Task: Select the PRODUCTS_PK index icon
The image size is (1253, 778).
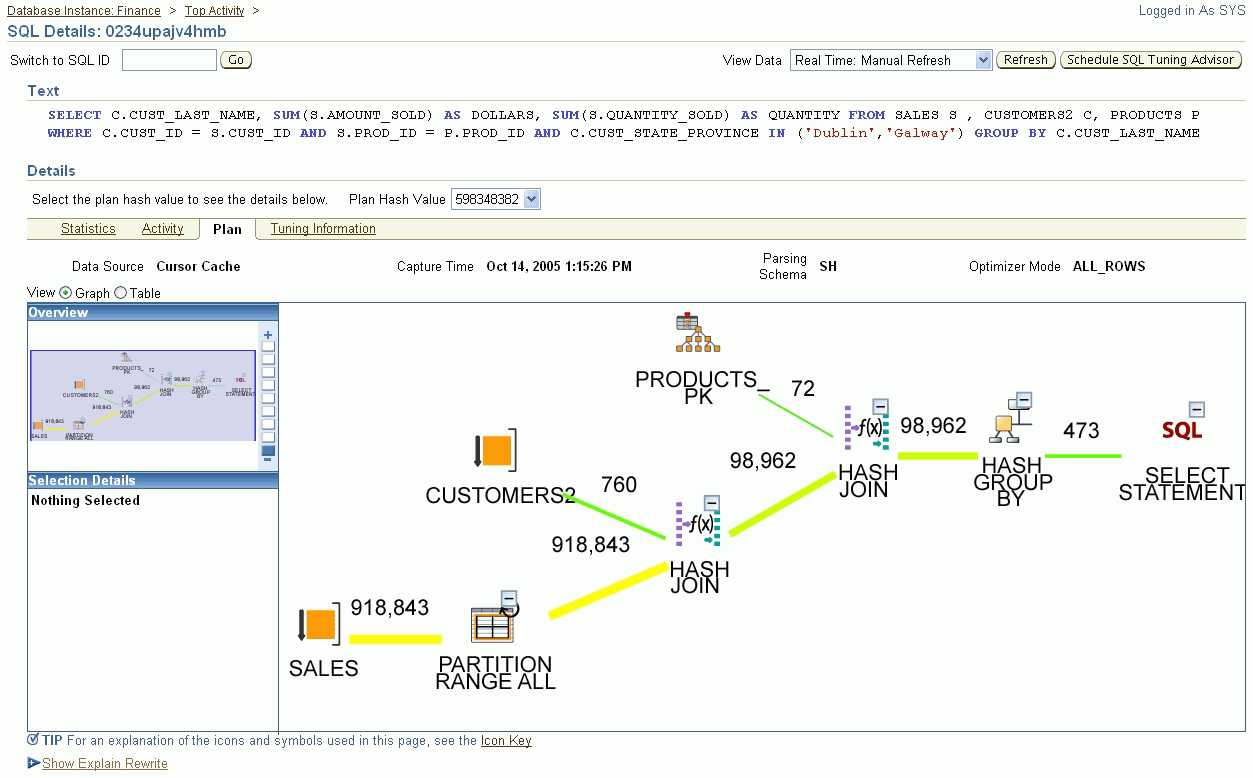Action: [696, 333]
